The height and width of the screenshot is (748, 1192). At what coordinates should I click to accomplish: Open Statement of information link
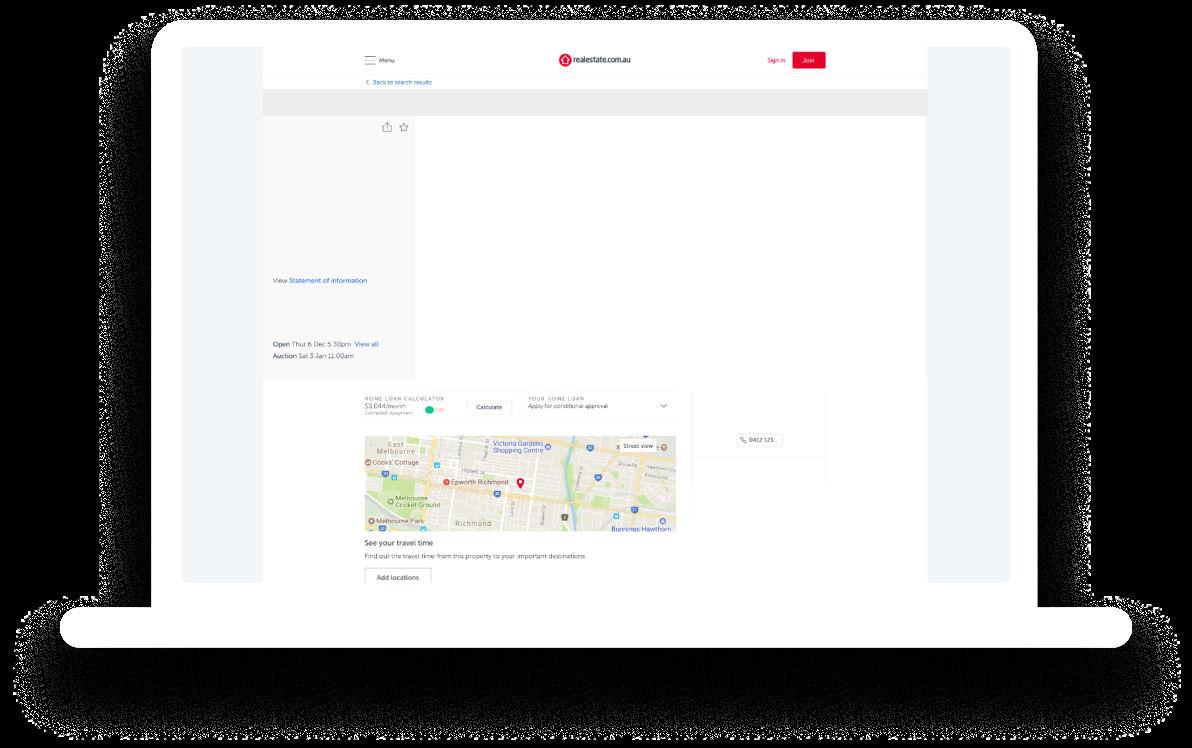[328, 280]
